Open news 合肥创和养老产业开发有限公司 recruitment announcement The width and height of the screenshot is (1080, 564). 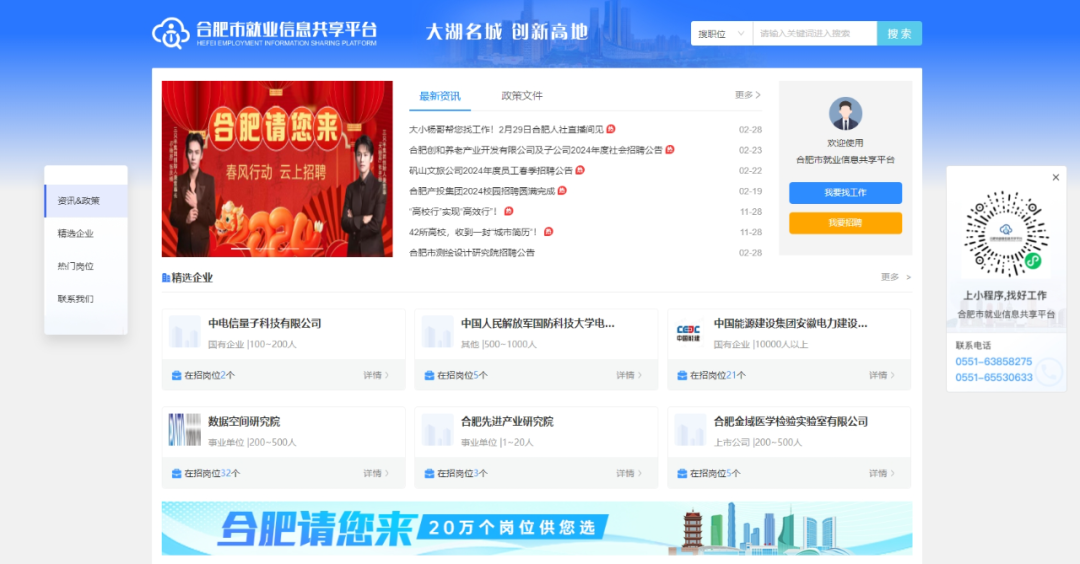tap(536, 149)
